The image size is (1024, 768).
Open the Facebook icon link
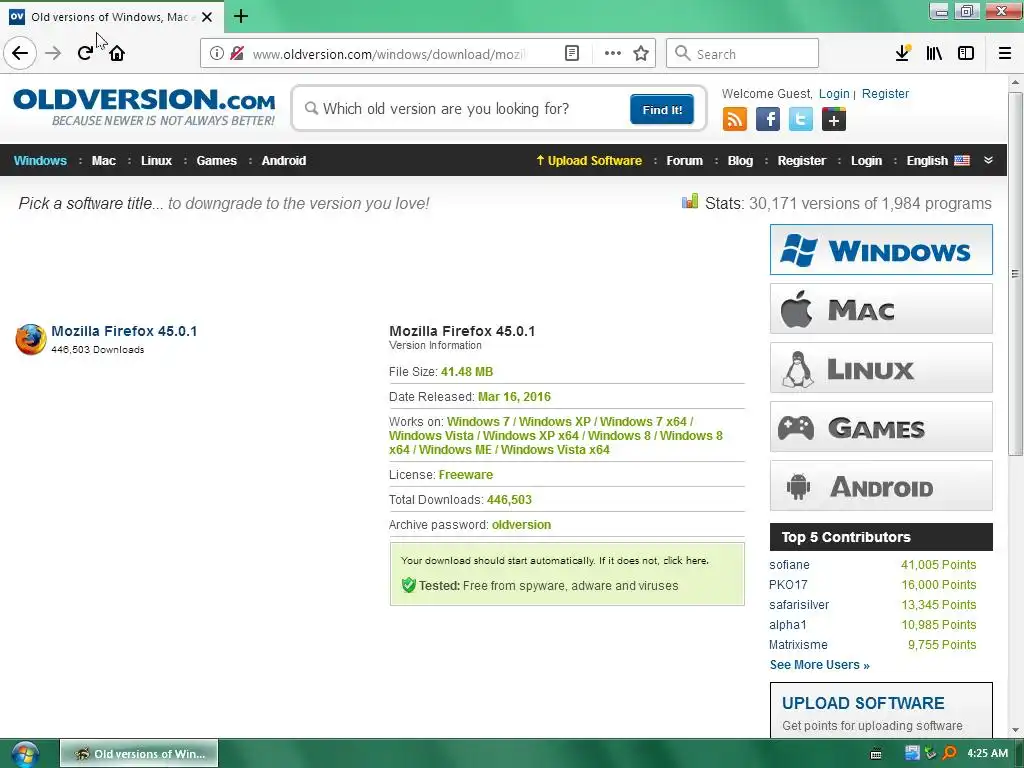(x=768, y=120)
